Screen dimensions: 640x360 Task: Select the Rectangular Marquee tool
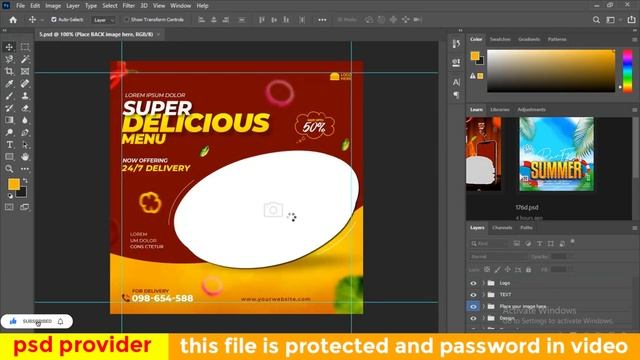(x=25, y=47)
